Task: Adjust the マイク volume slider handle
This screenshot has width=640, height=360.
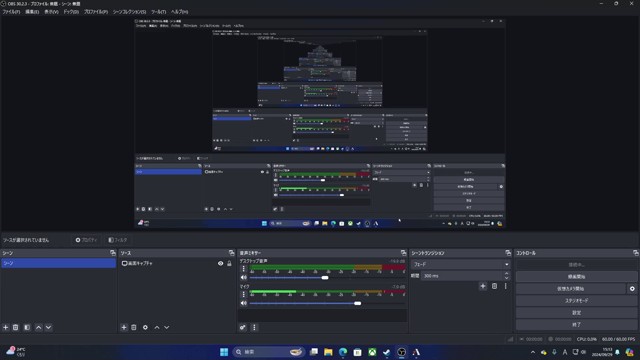Action: click(358, 303)
